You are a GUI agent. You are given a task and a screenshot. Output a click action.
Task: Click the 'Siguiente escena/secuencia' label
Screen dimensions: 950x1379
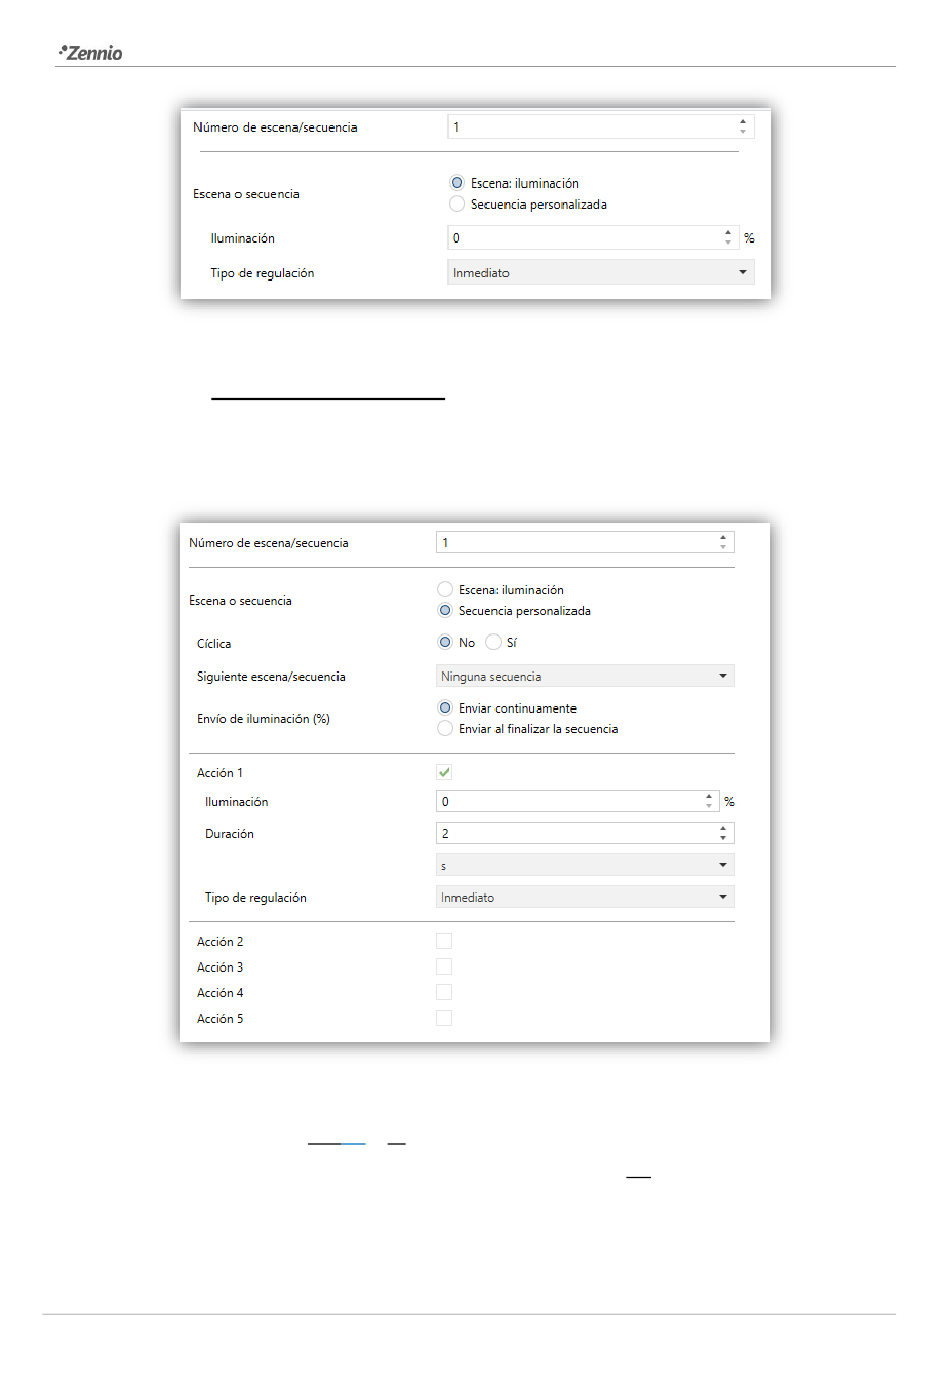click(271, 677)
